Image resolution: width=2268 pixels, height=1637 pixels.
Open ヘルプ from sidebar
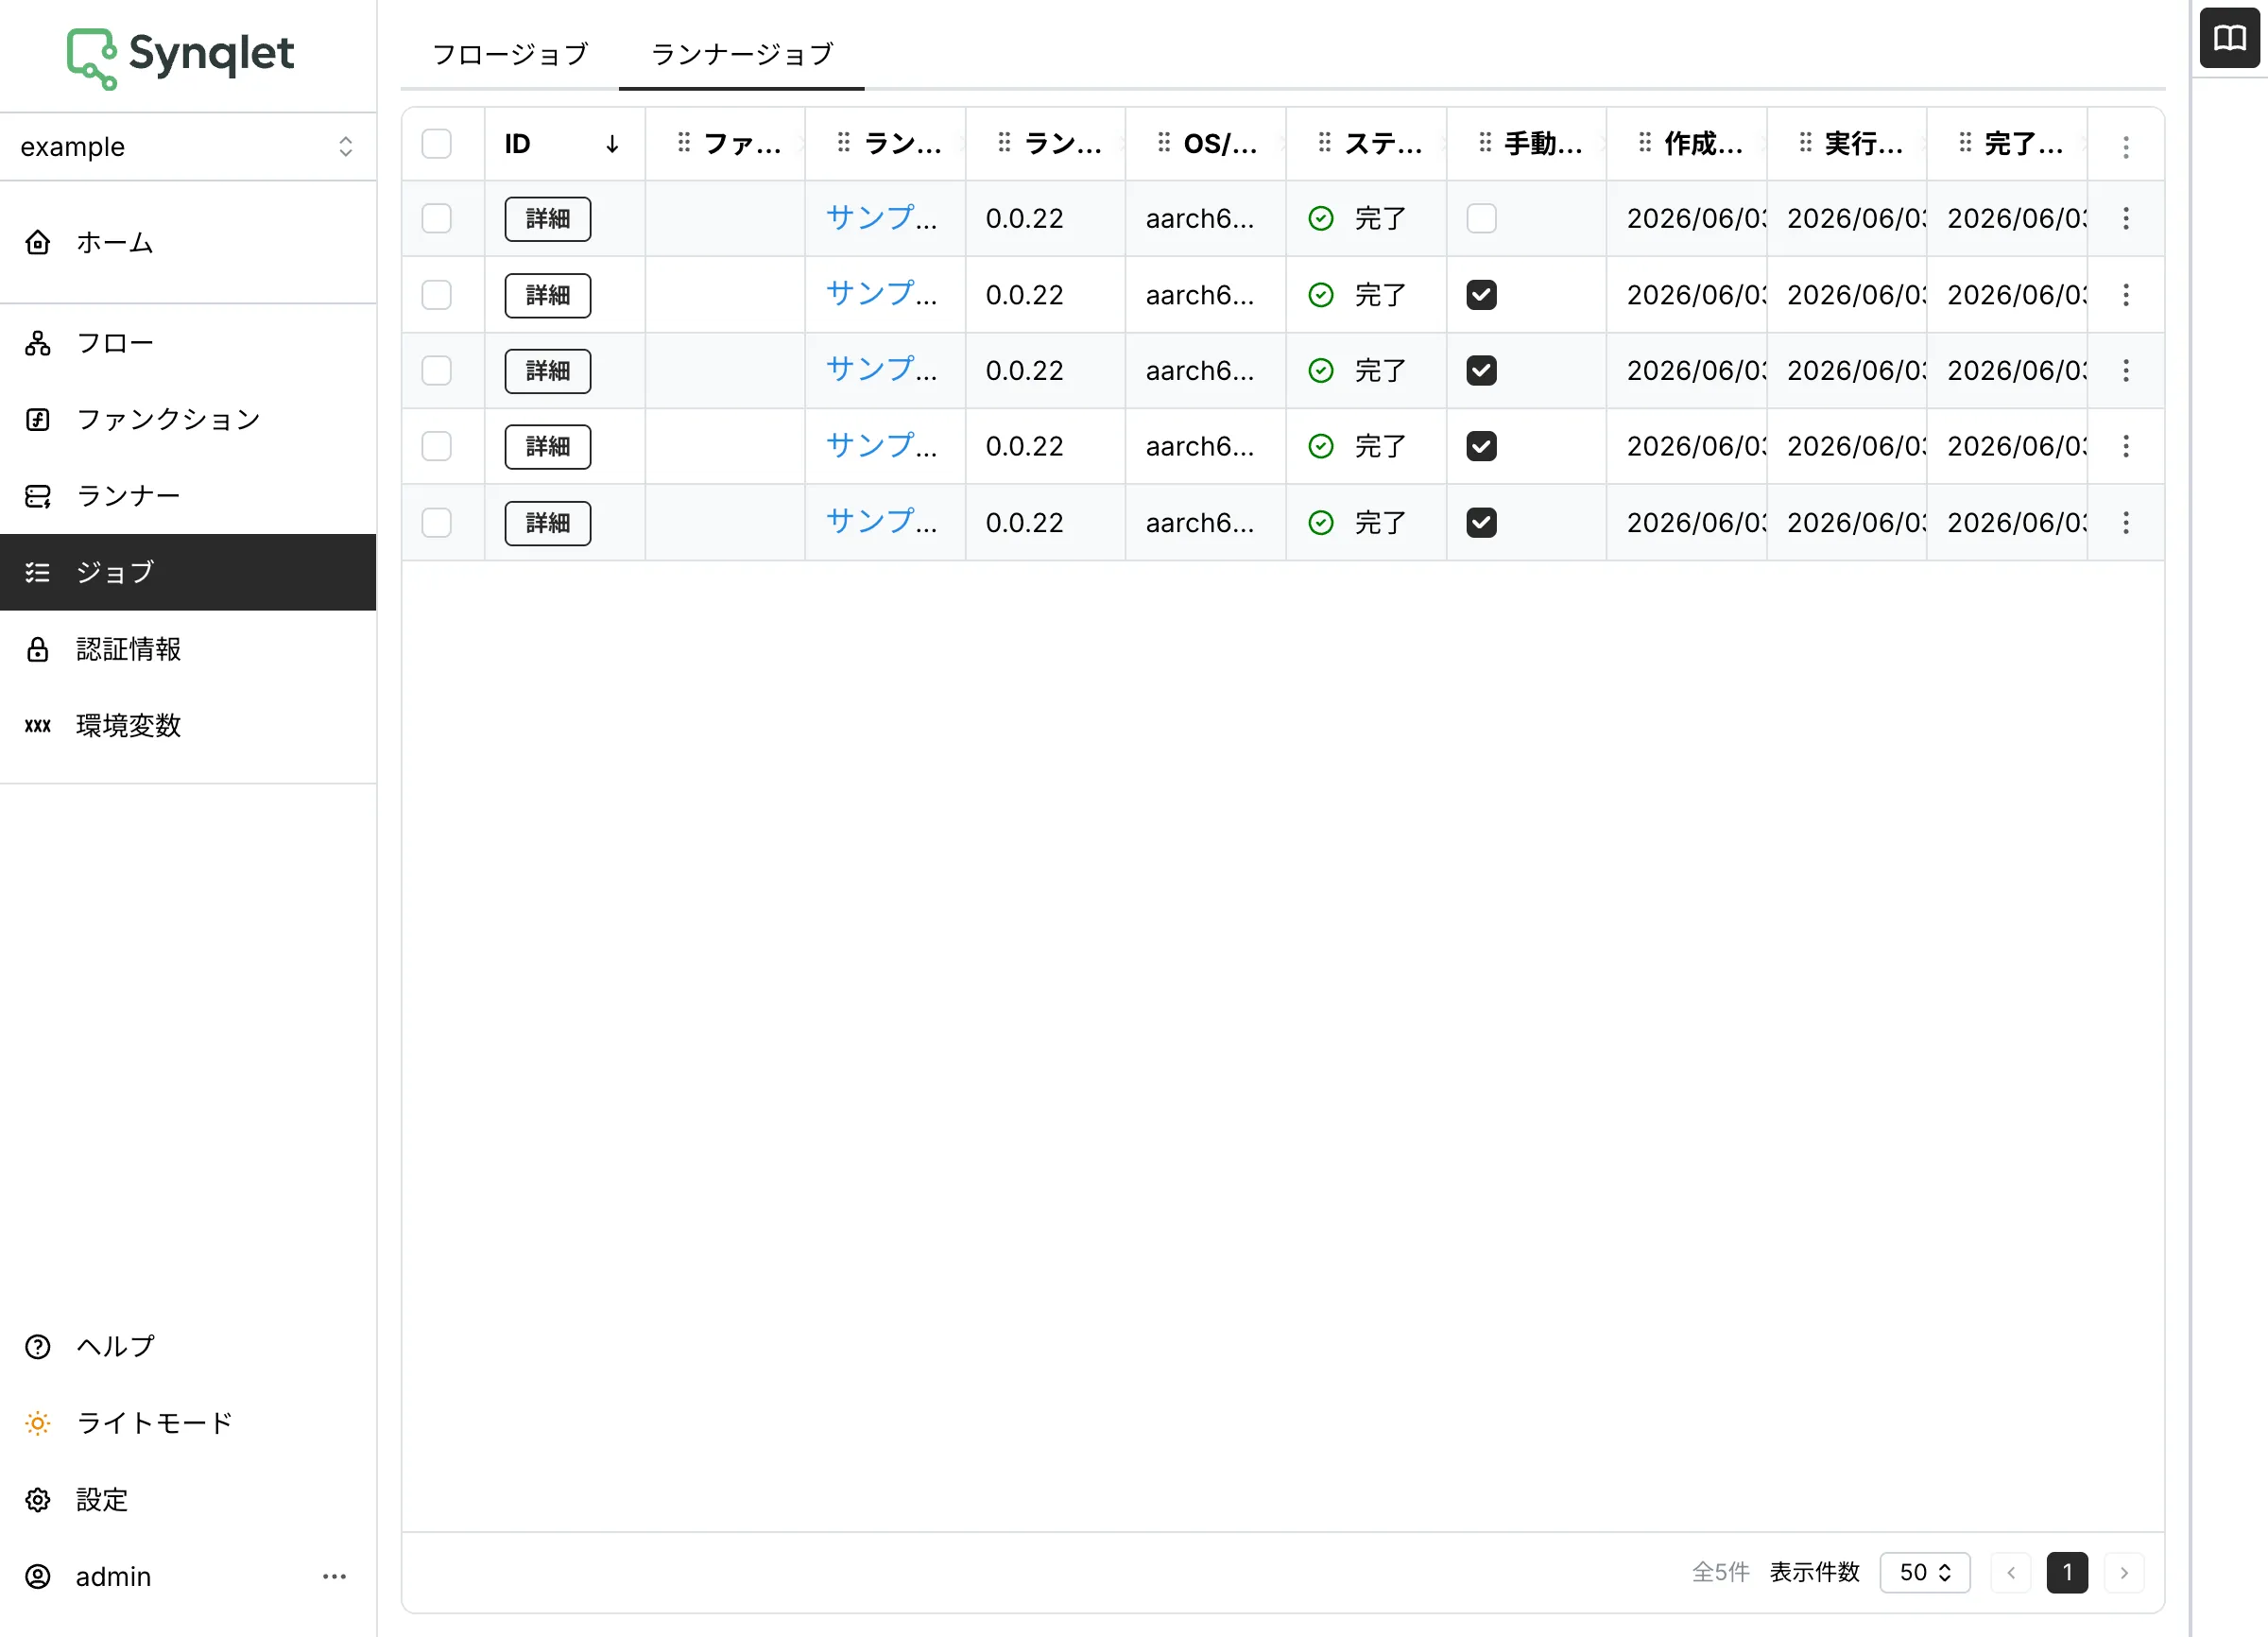click(188, 1346)
